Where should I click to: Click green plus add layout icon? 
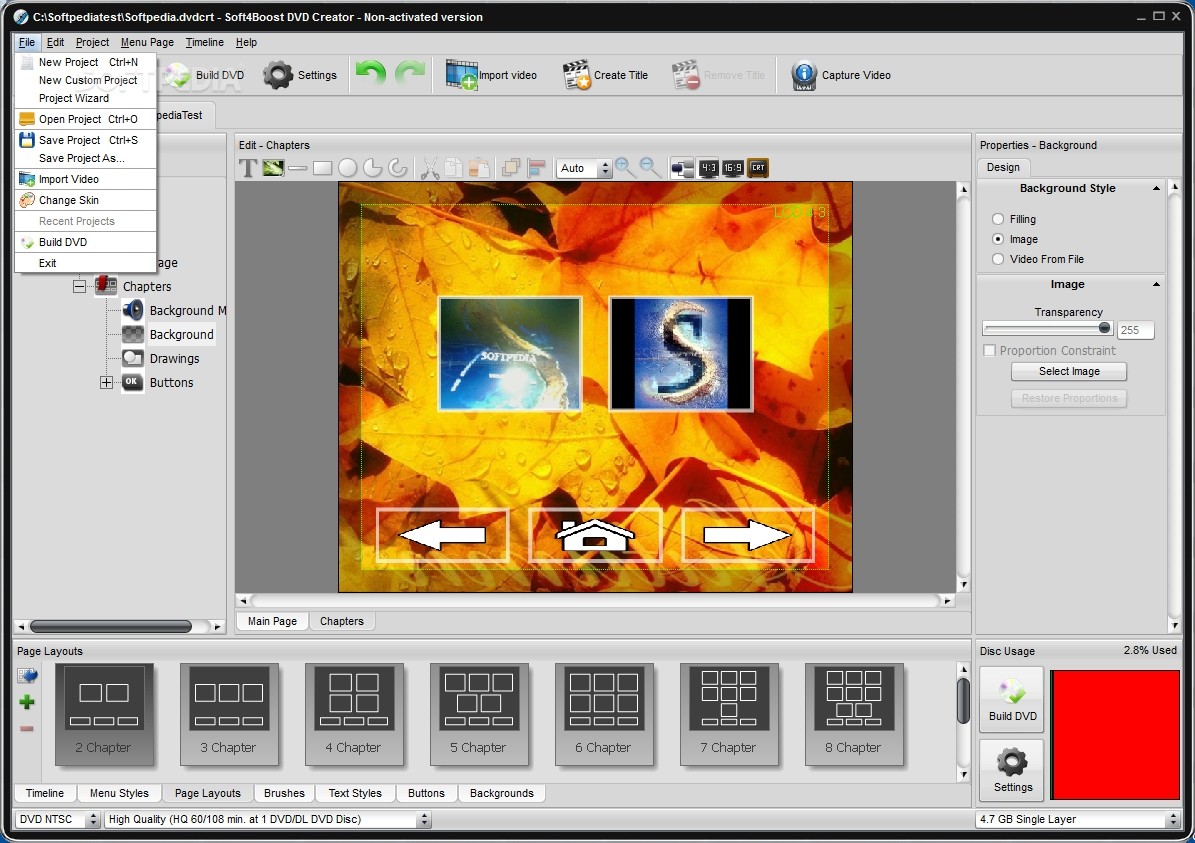coord(27,702)
